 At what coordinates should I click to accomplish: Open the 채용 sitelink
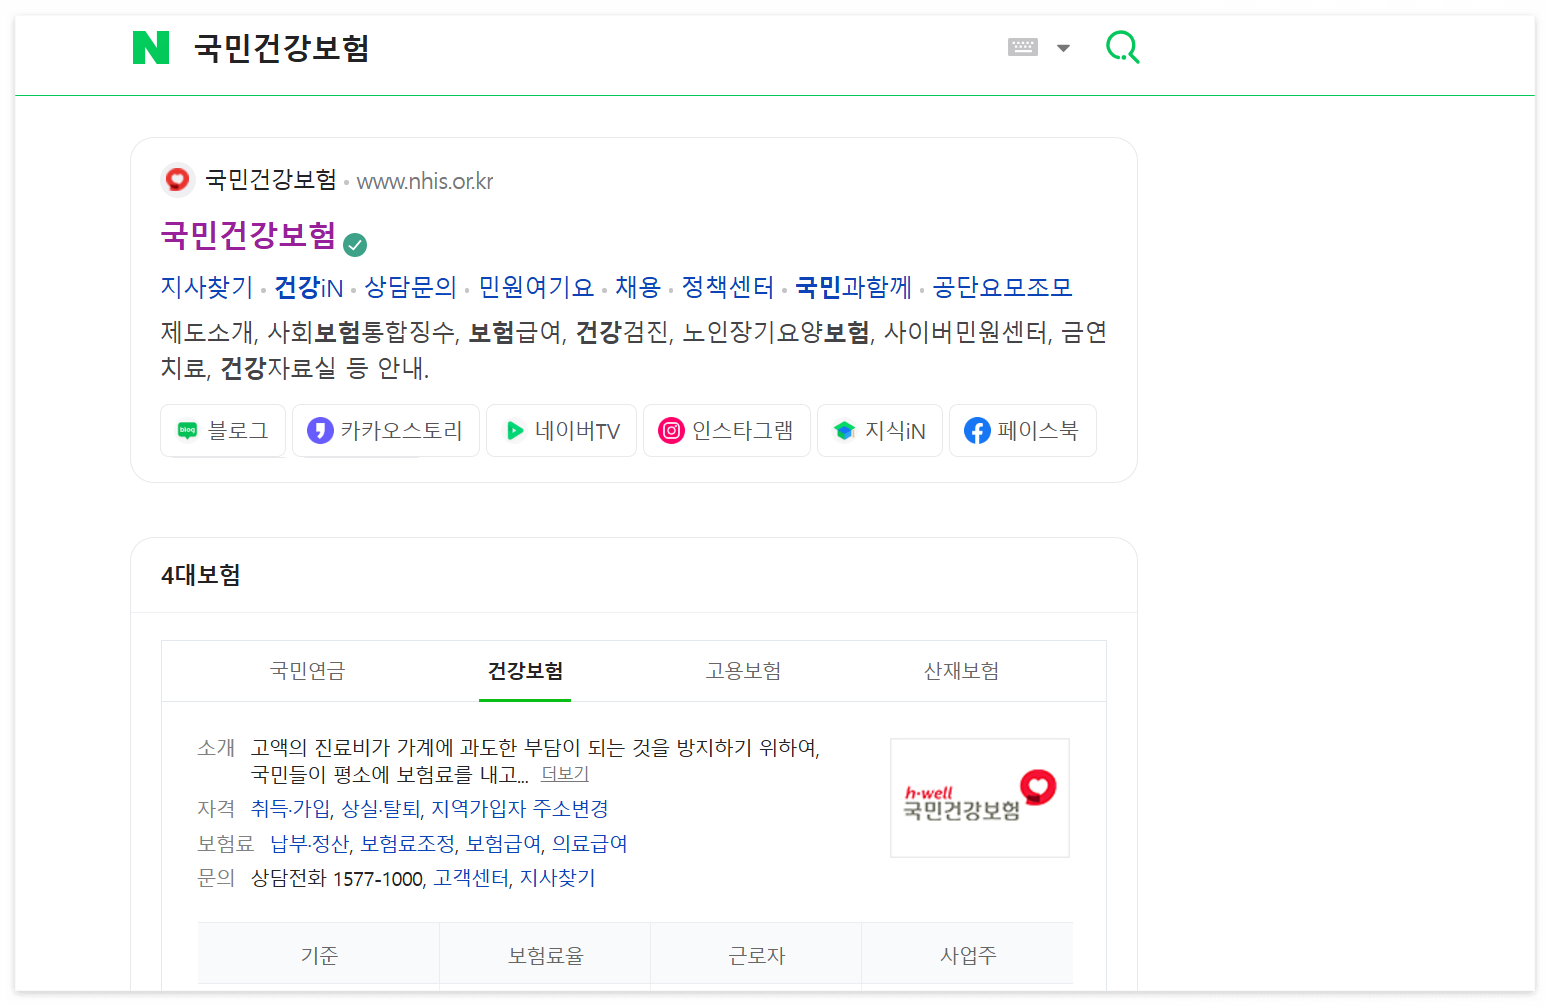tap(638, 287)
